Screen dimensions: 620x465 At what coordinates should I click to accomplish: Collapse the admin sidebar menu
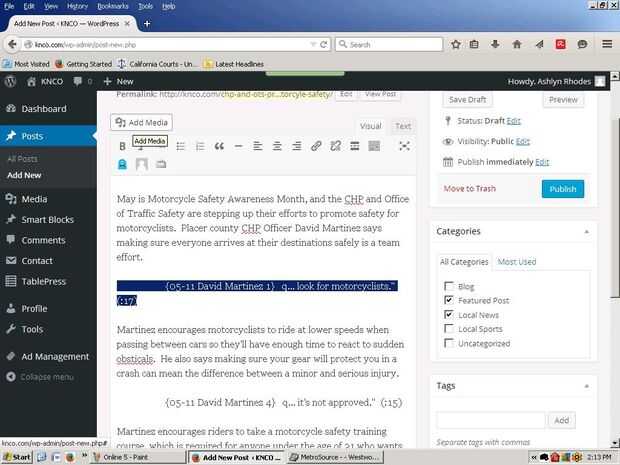[40, 377]
